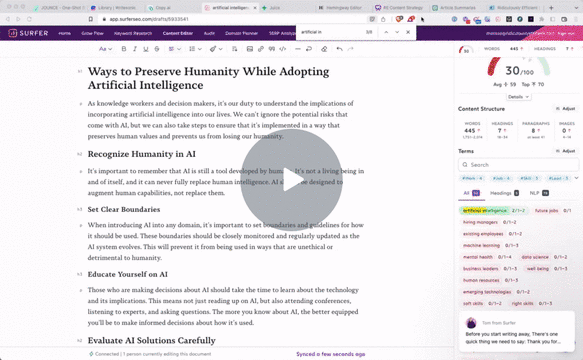Open the list style dropdown
Screen dimensions: 583x360
pyautogui.click(x=195, y=49)
